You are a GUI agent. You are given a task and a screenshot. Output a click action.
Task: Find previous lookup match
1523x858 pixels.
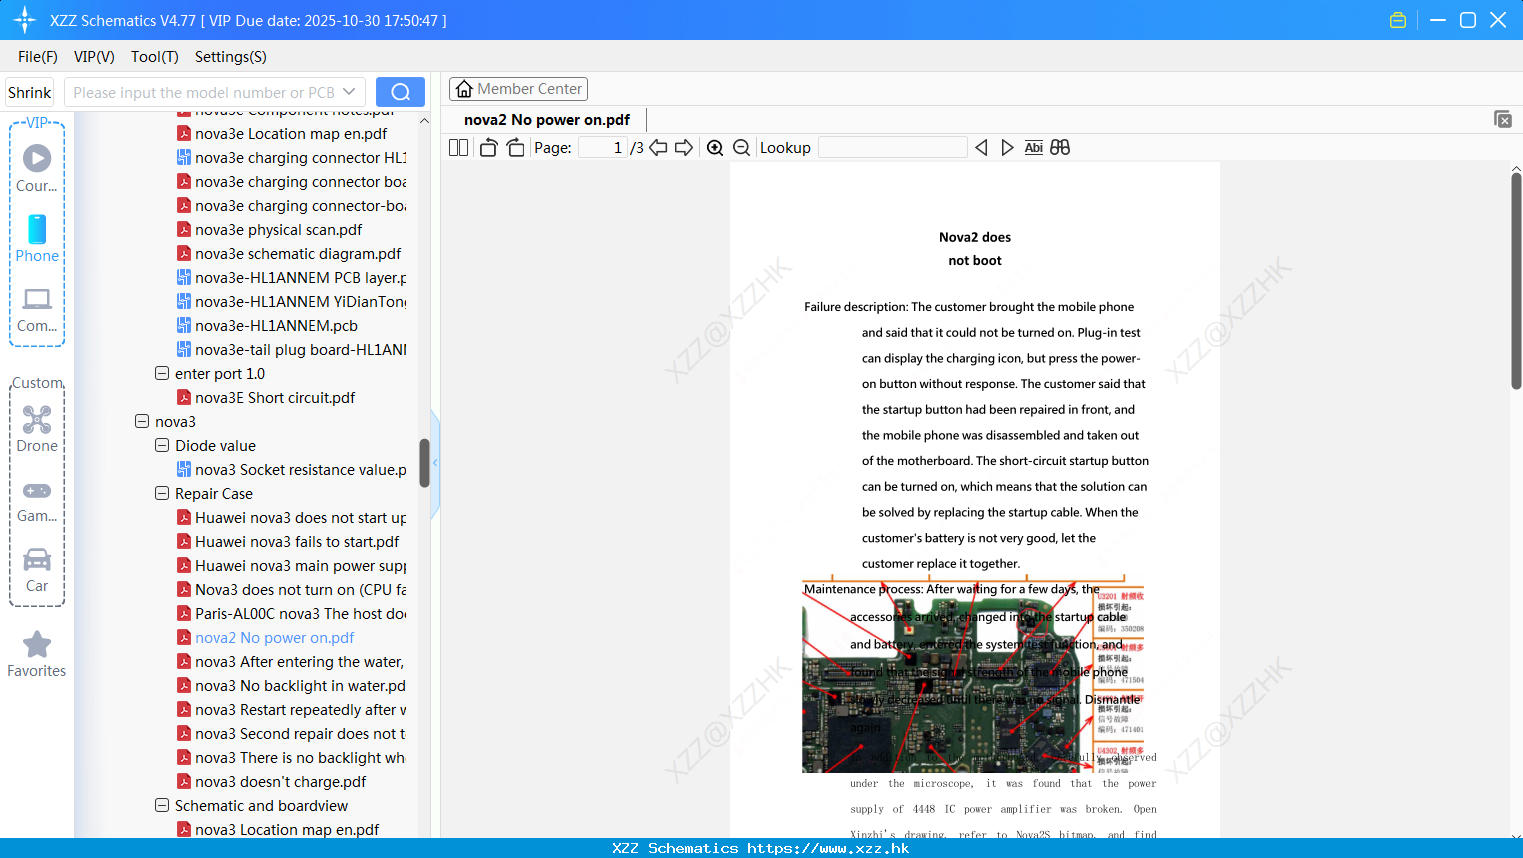[981, 148]
